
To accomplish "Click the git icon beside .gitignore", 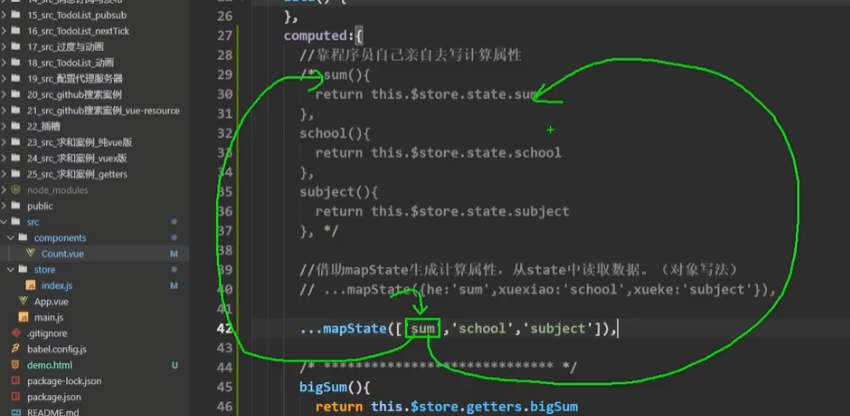I will point(16,332).
